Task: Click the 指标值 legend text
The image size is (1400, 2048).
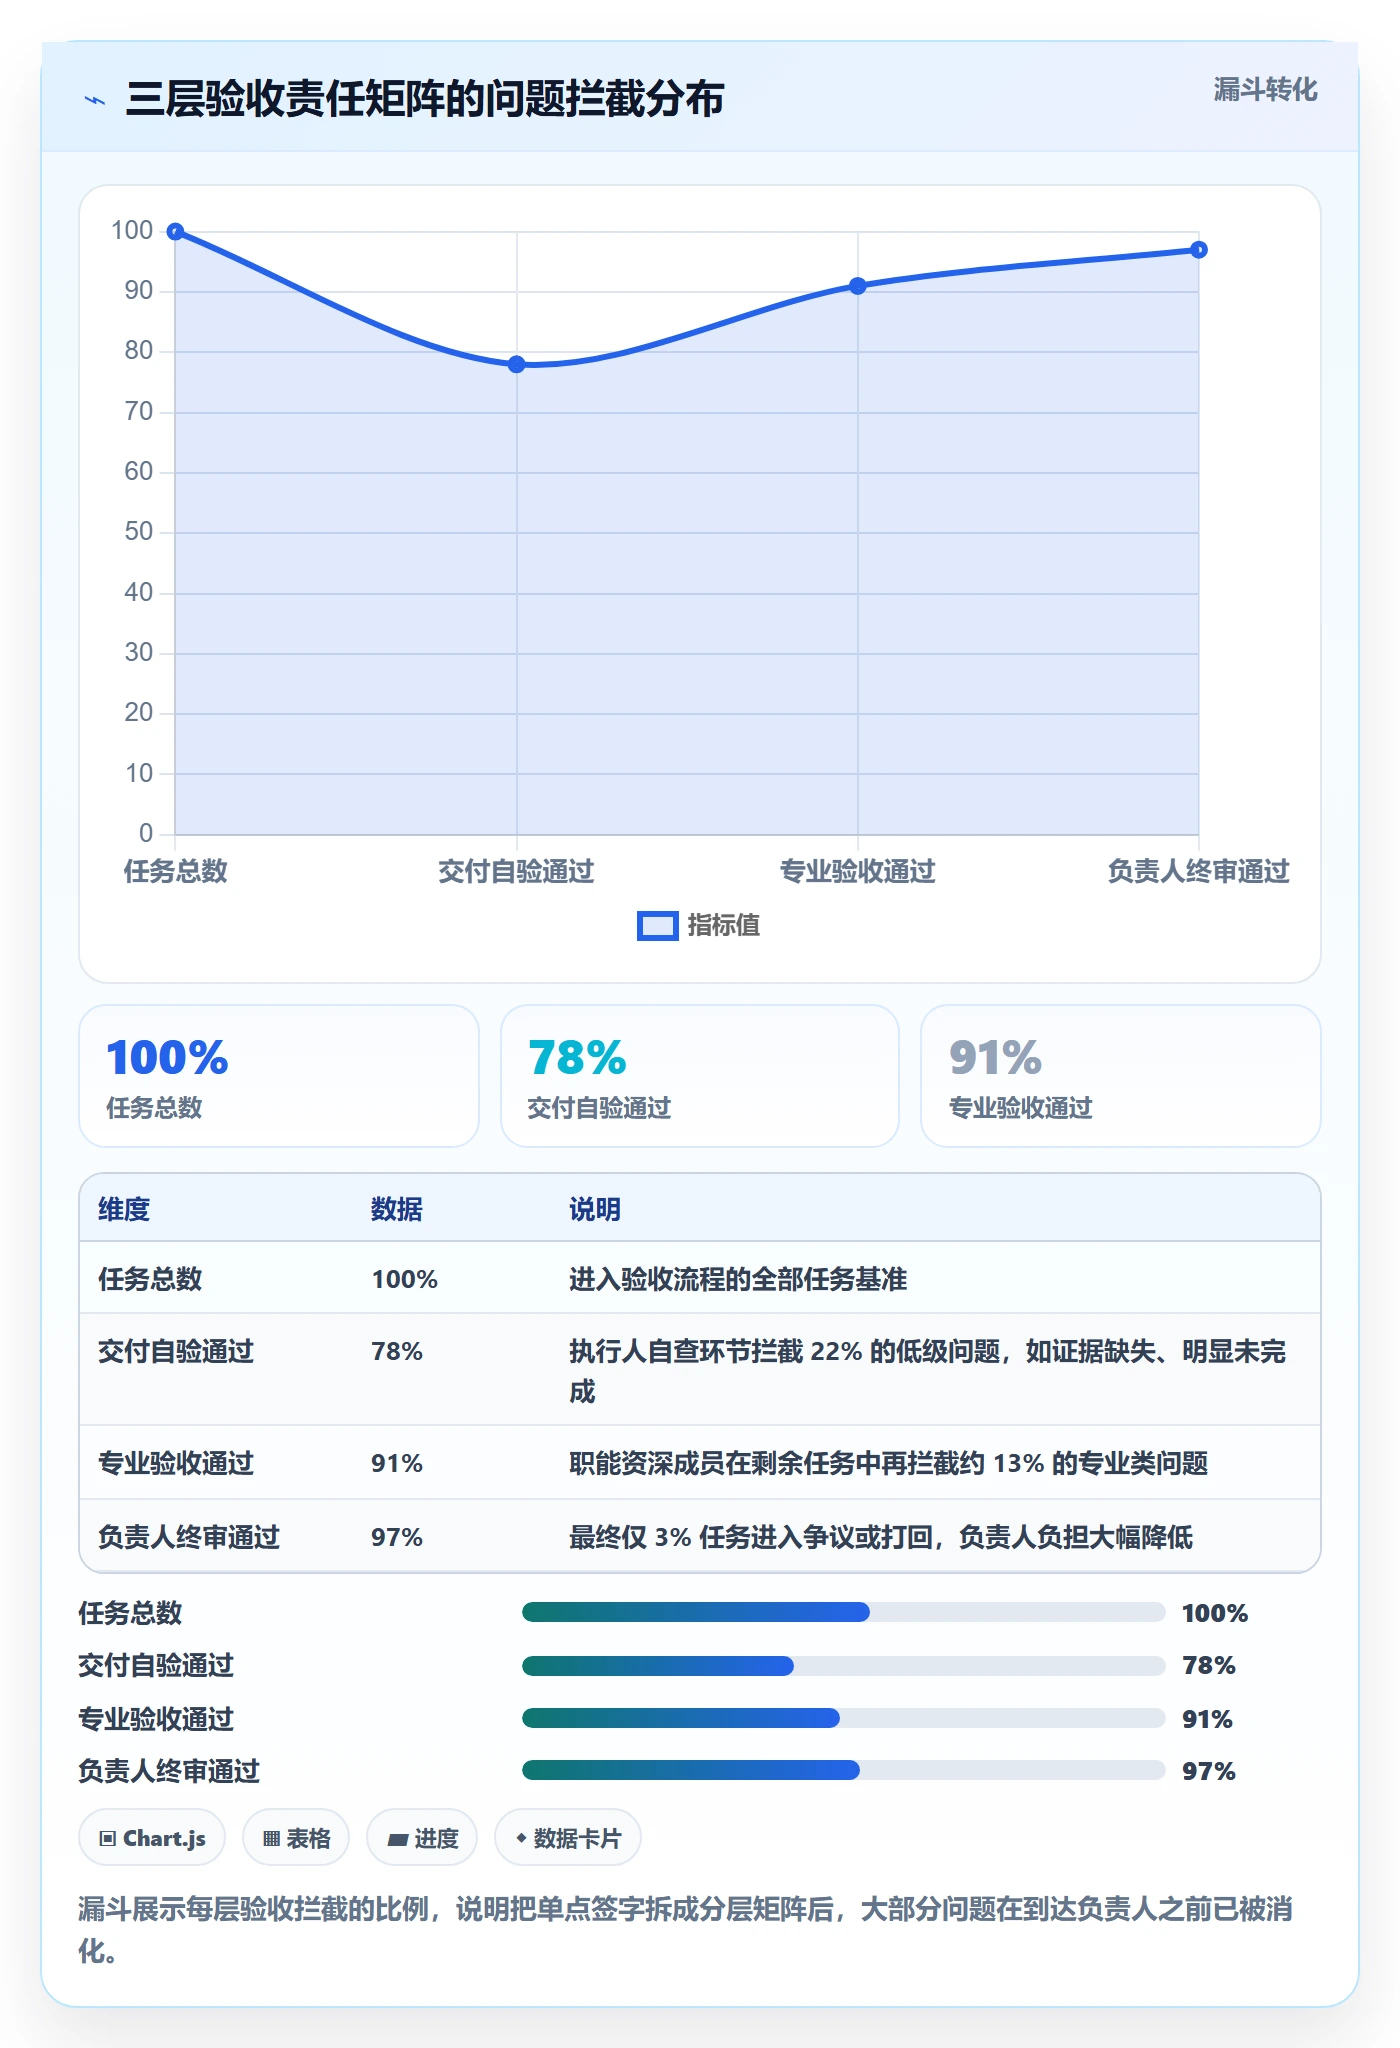Action: (x=724, y=926)
